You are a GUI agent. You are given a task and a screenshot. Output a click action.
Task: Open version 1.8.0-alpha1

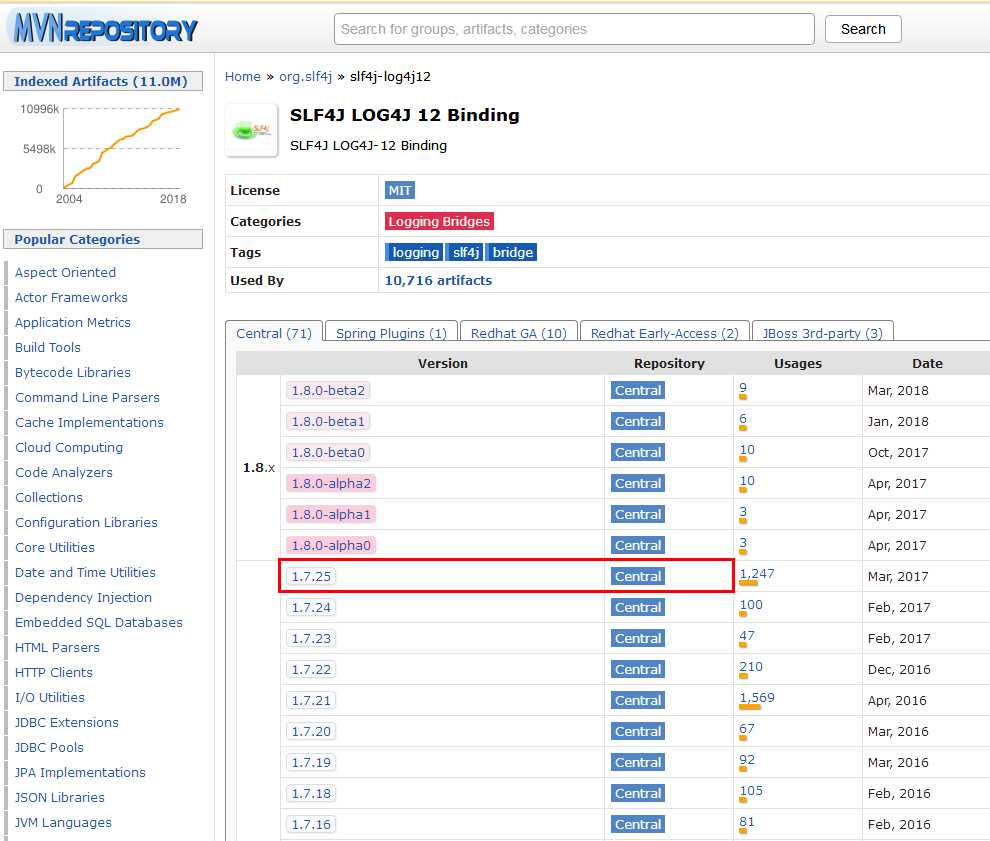point(331,514)
